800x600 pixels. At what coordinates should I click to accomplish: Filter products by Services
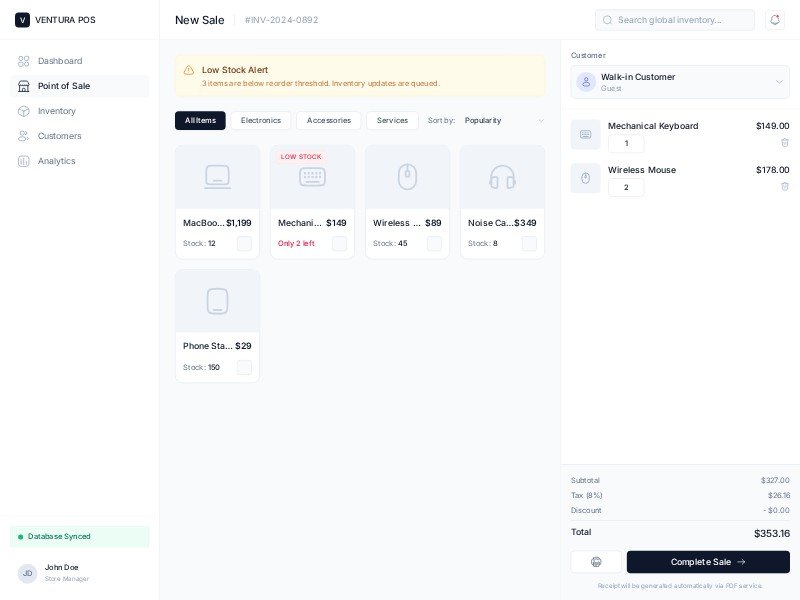pos(392,121)
